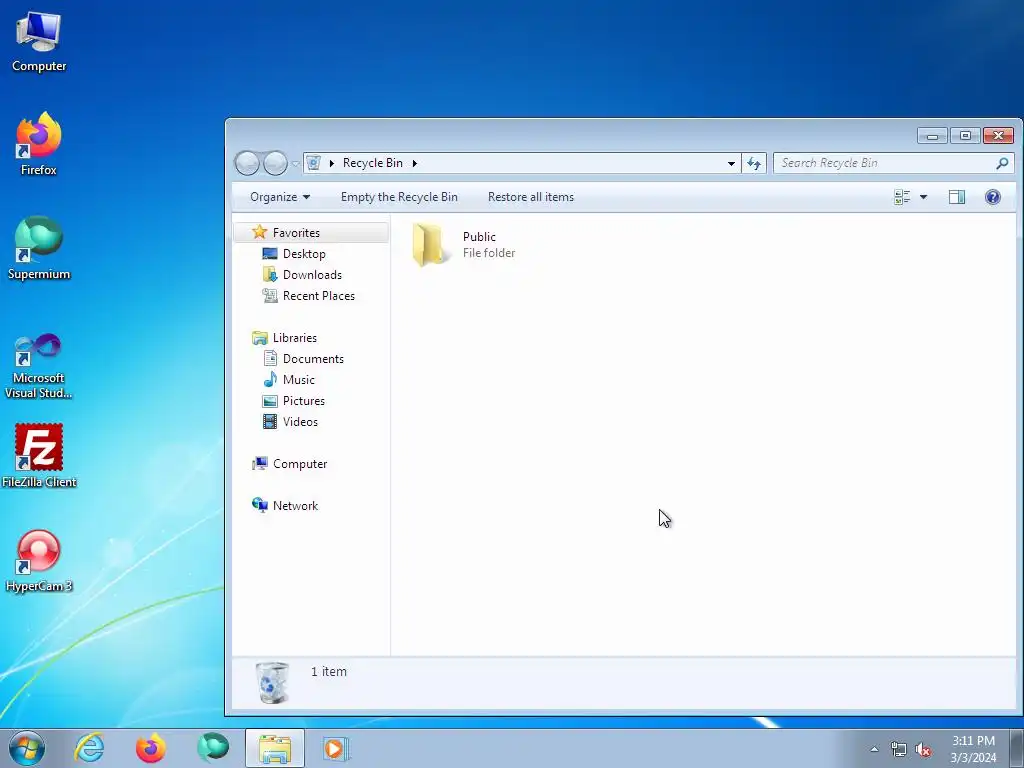Click the Windows Explorer taskbar button

tap(275, 748)
